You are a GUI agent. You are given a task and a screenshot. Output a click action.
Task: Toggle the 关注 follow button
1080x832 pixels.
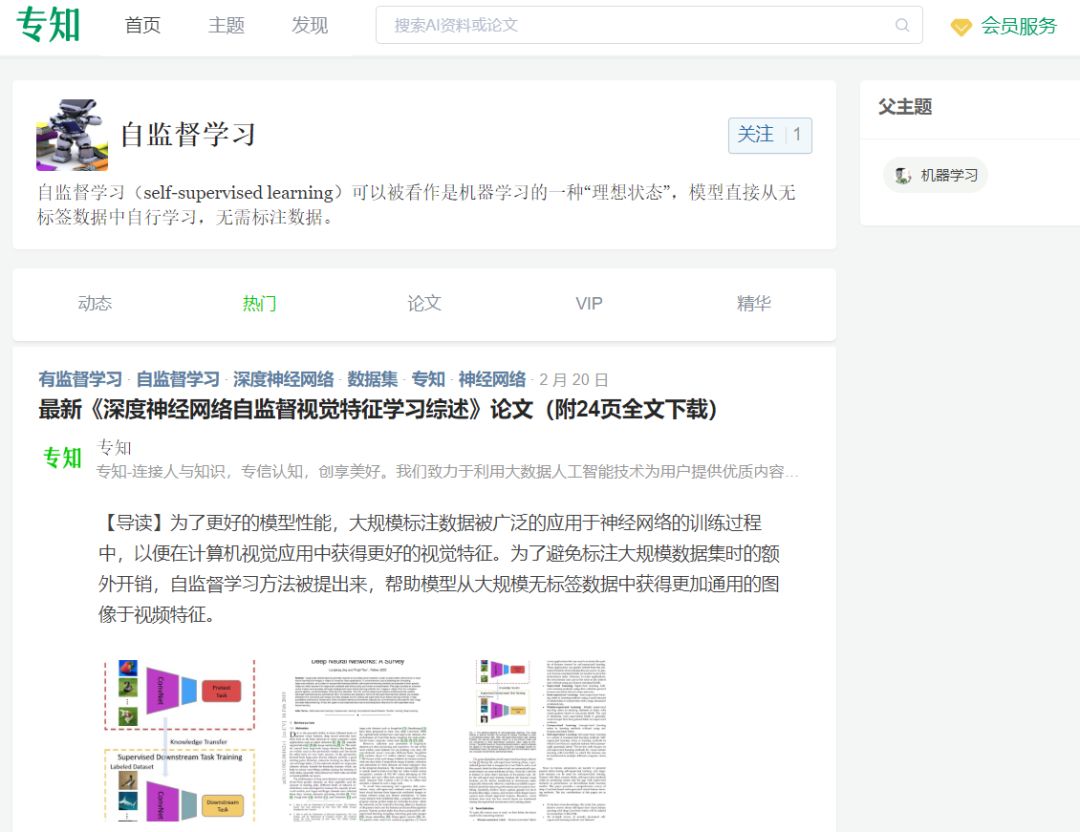pos(770,135)
